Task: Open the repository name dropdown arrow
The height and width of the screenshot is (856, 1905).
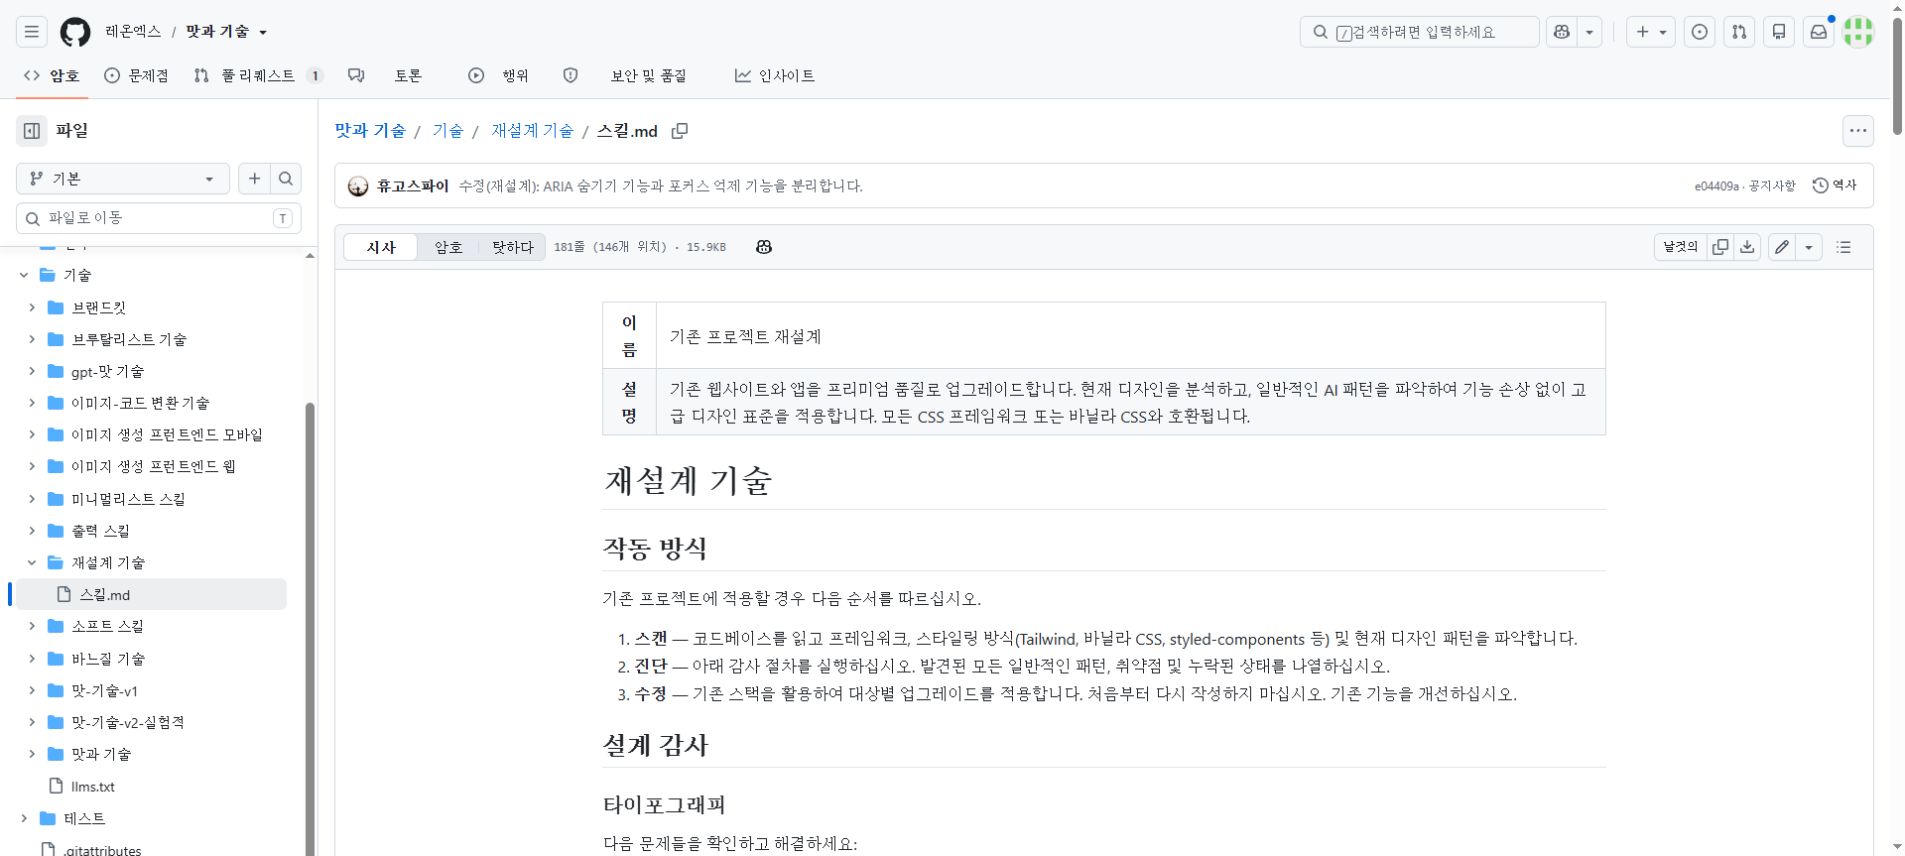Action: 263,32
